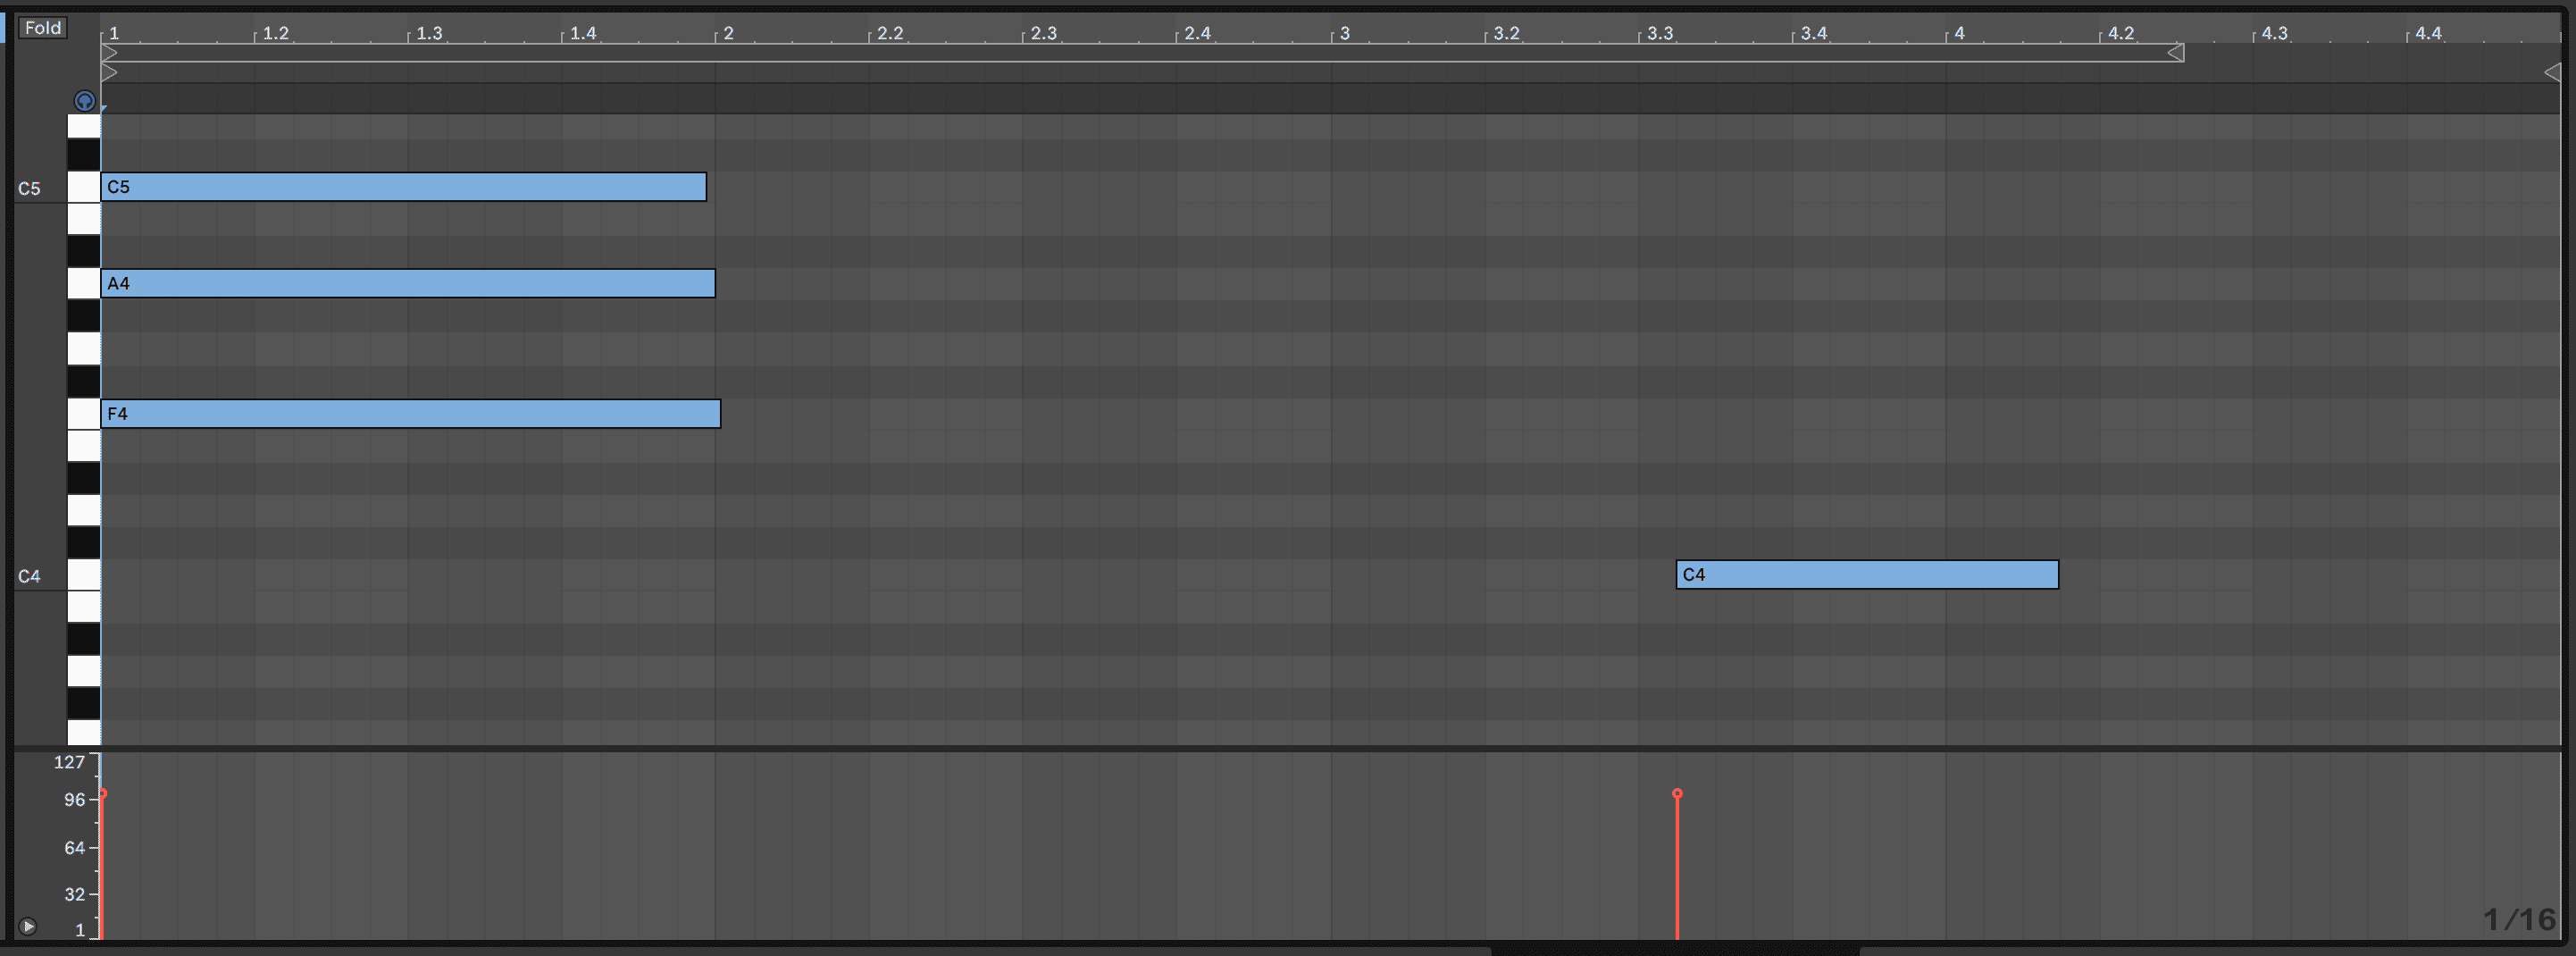Click the B3 white piano key

(x=84, y=607)
